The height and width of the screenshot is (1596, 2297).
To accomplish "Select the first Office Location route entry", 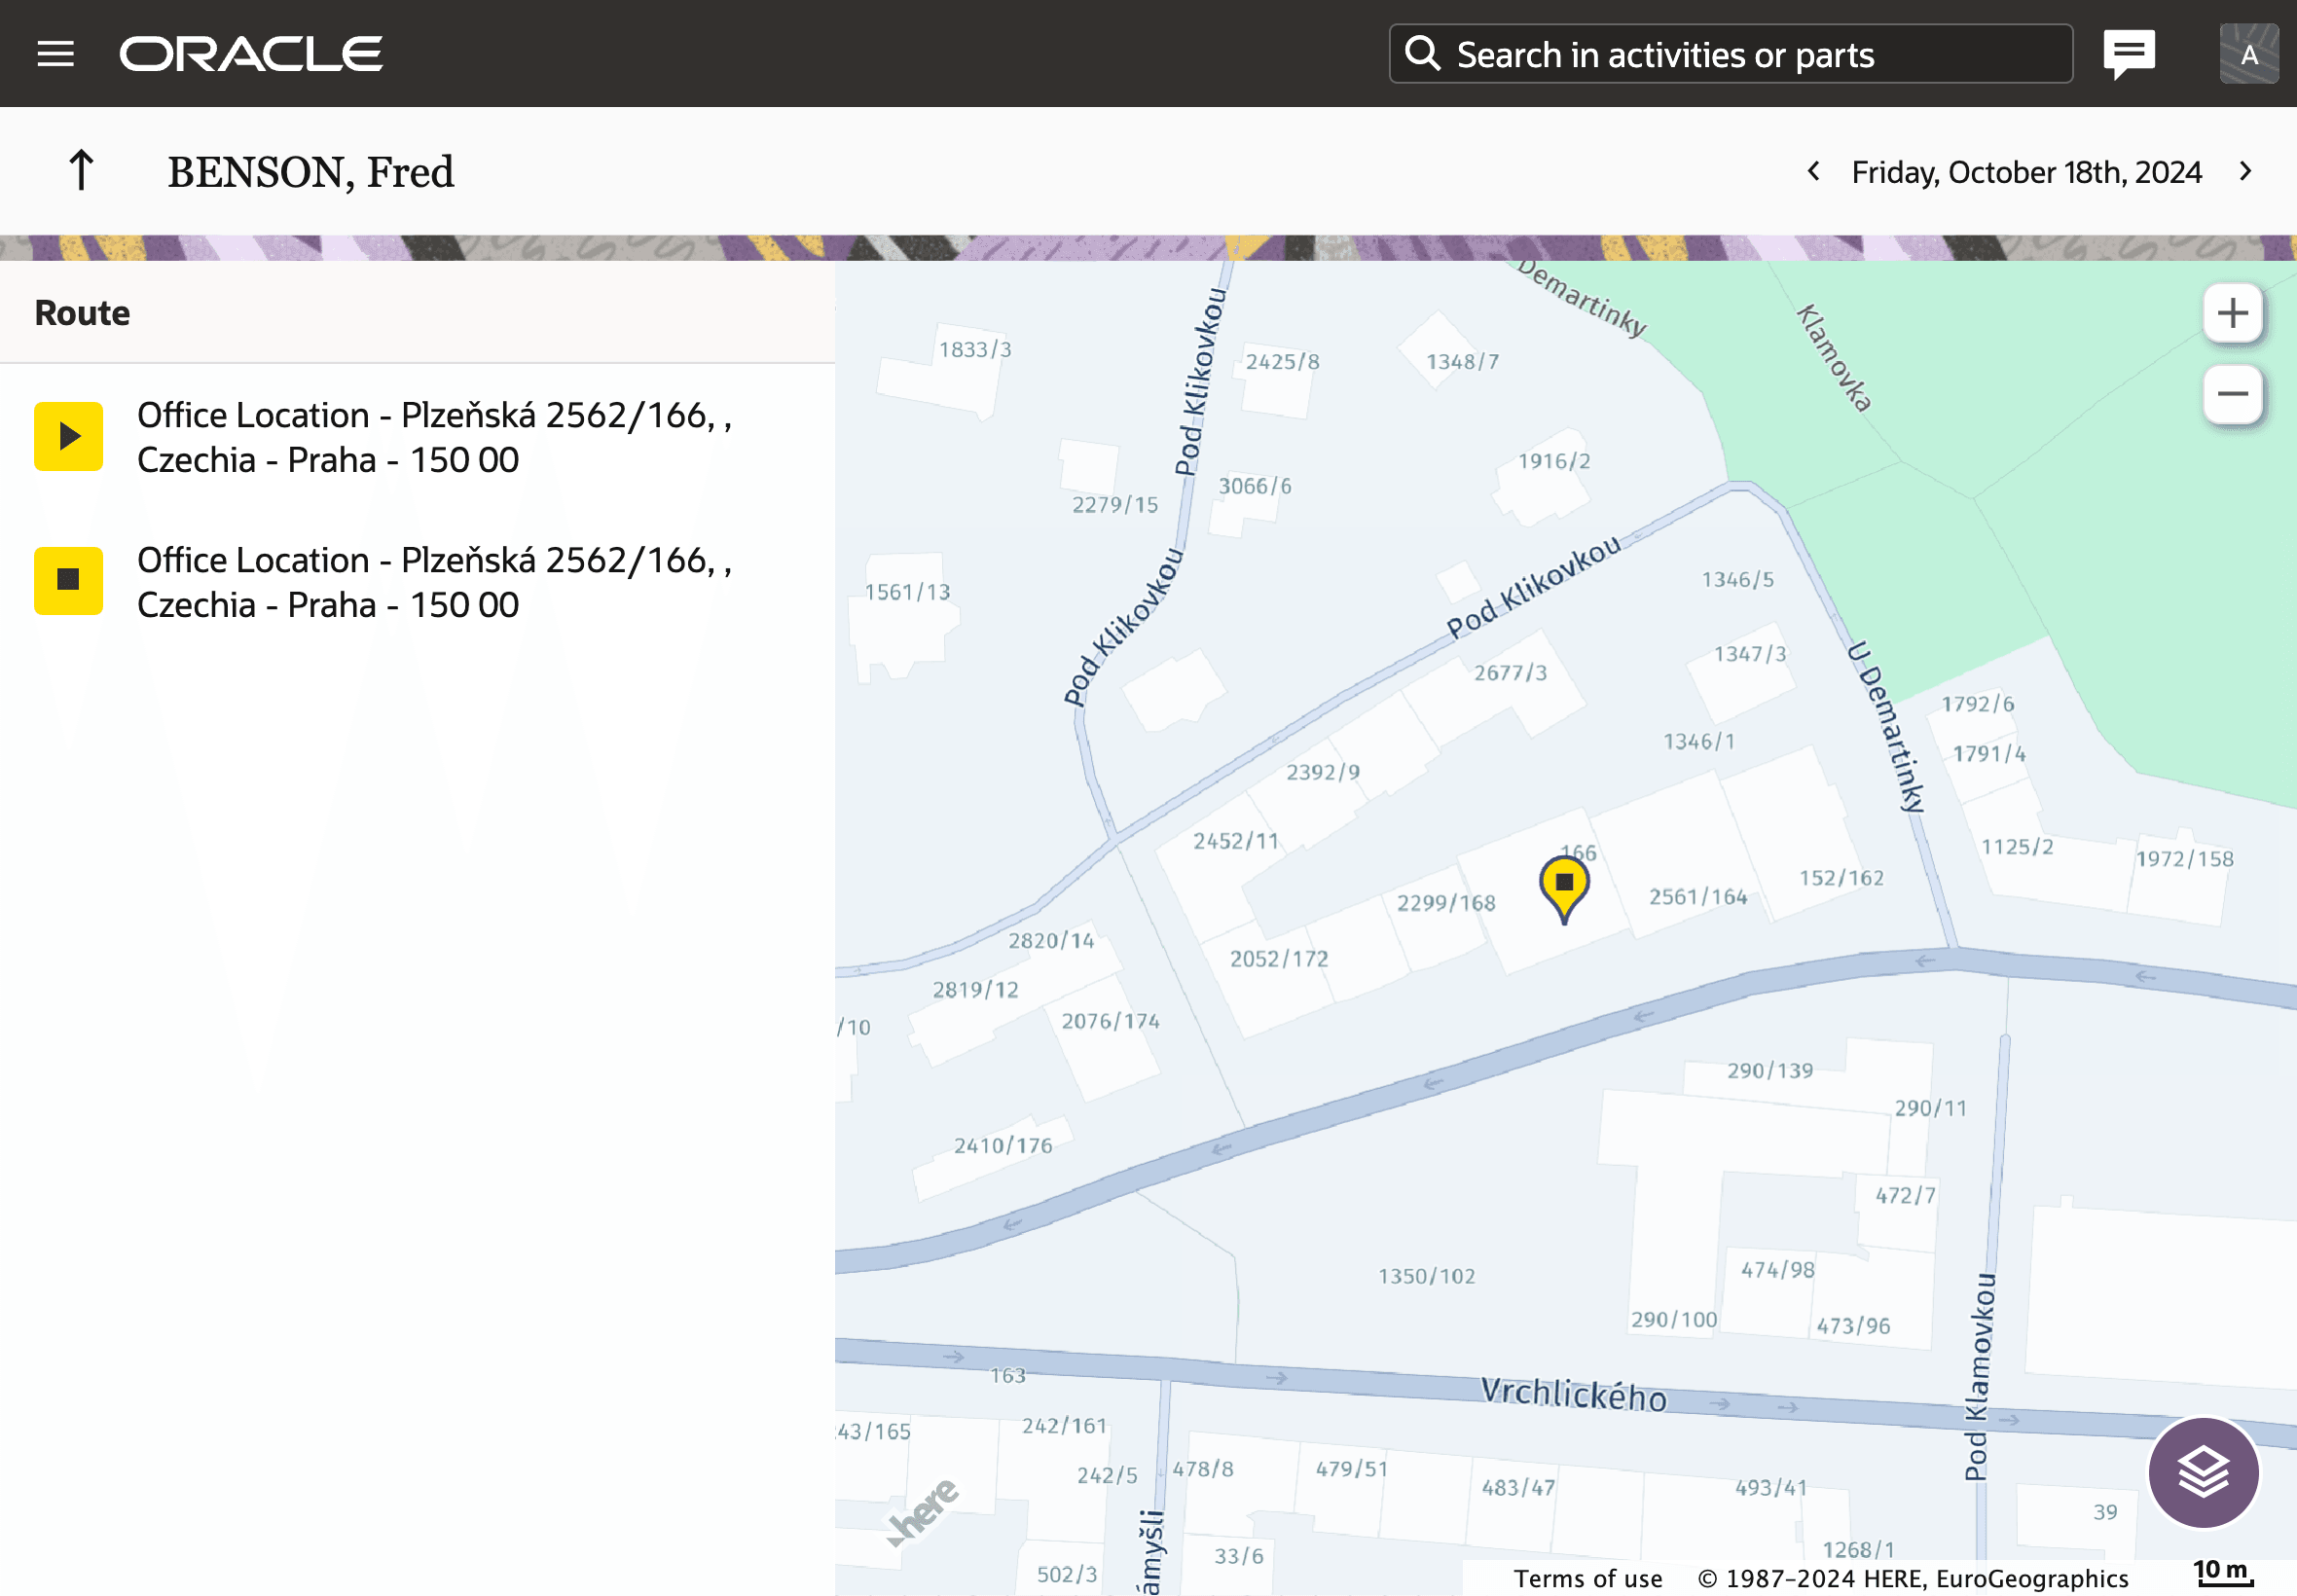I will [435, 438].
